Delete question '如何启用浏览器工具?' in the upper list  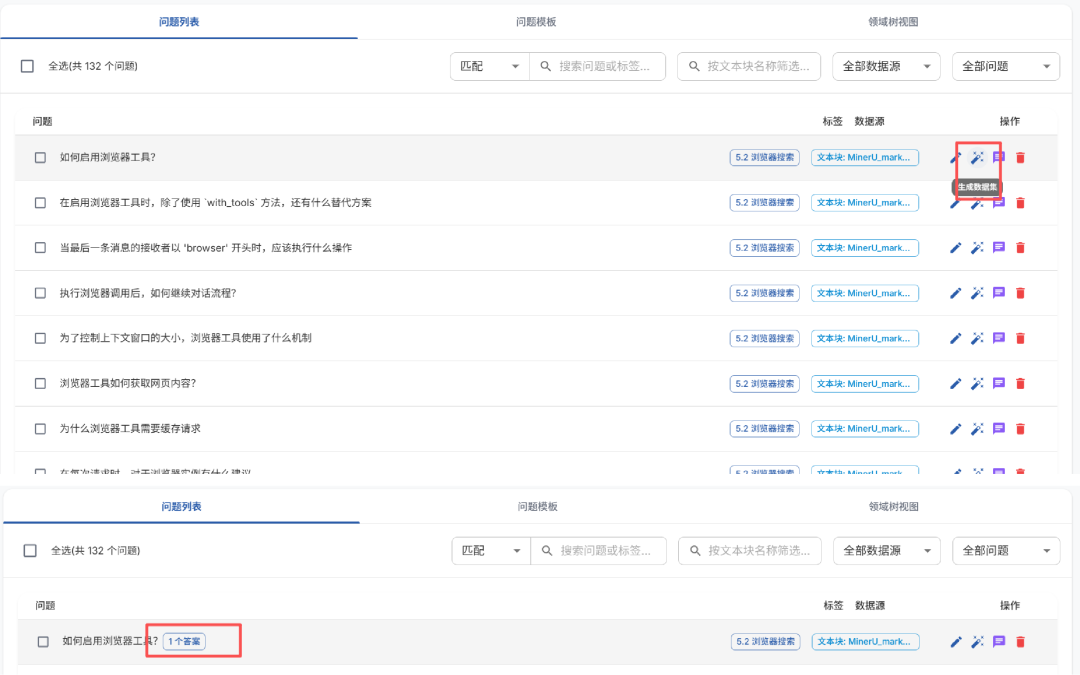click(x=1021, y=158)
